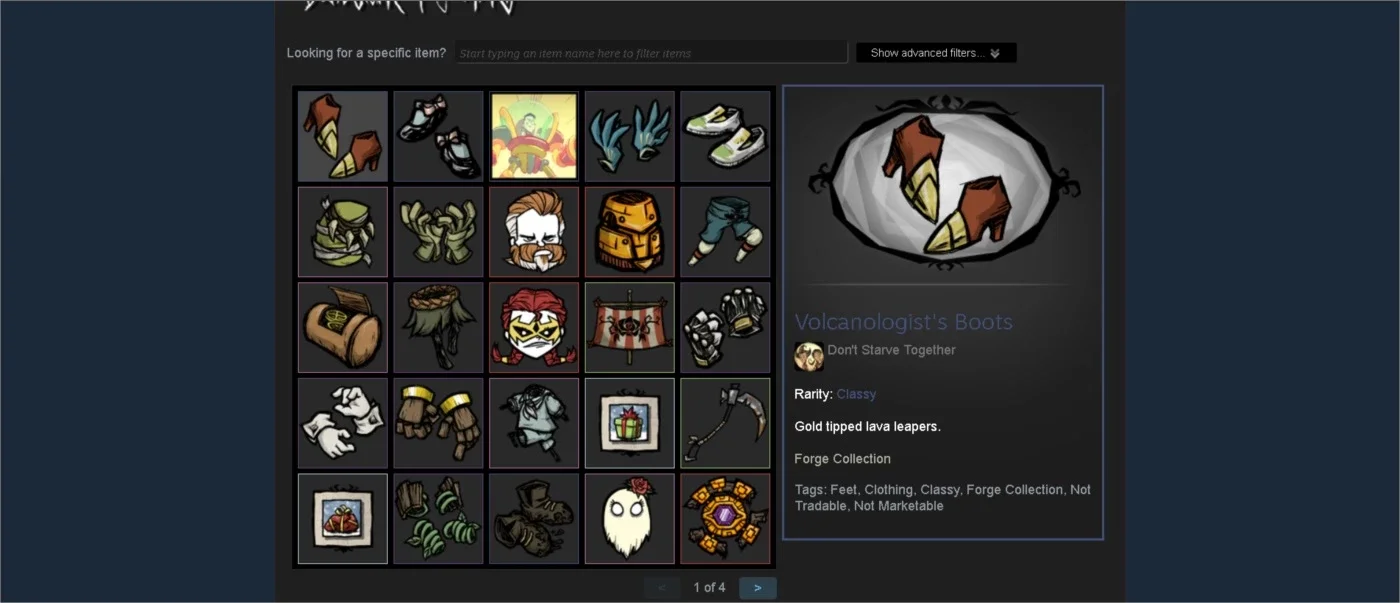Viewport: 1400px width, 603px height.
Task: Click the item name filter input field
Action: pos(651,53)
